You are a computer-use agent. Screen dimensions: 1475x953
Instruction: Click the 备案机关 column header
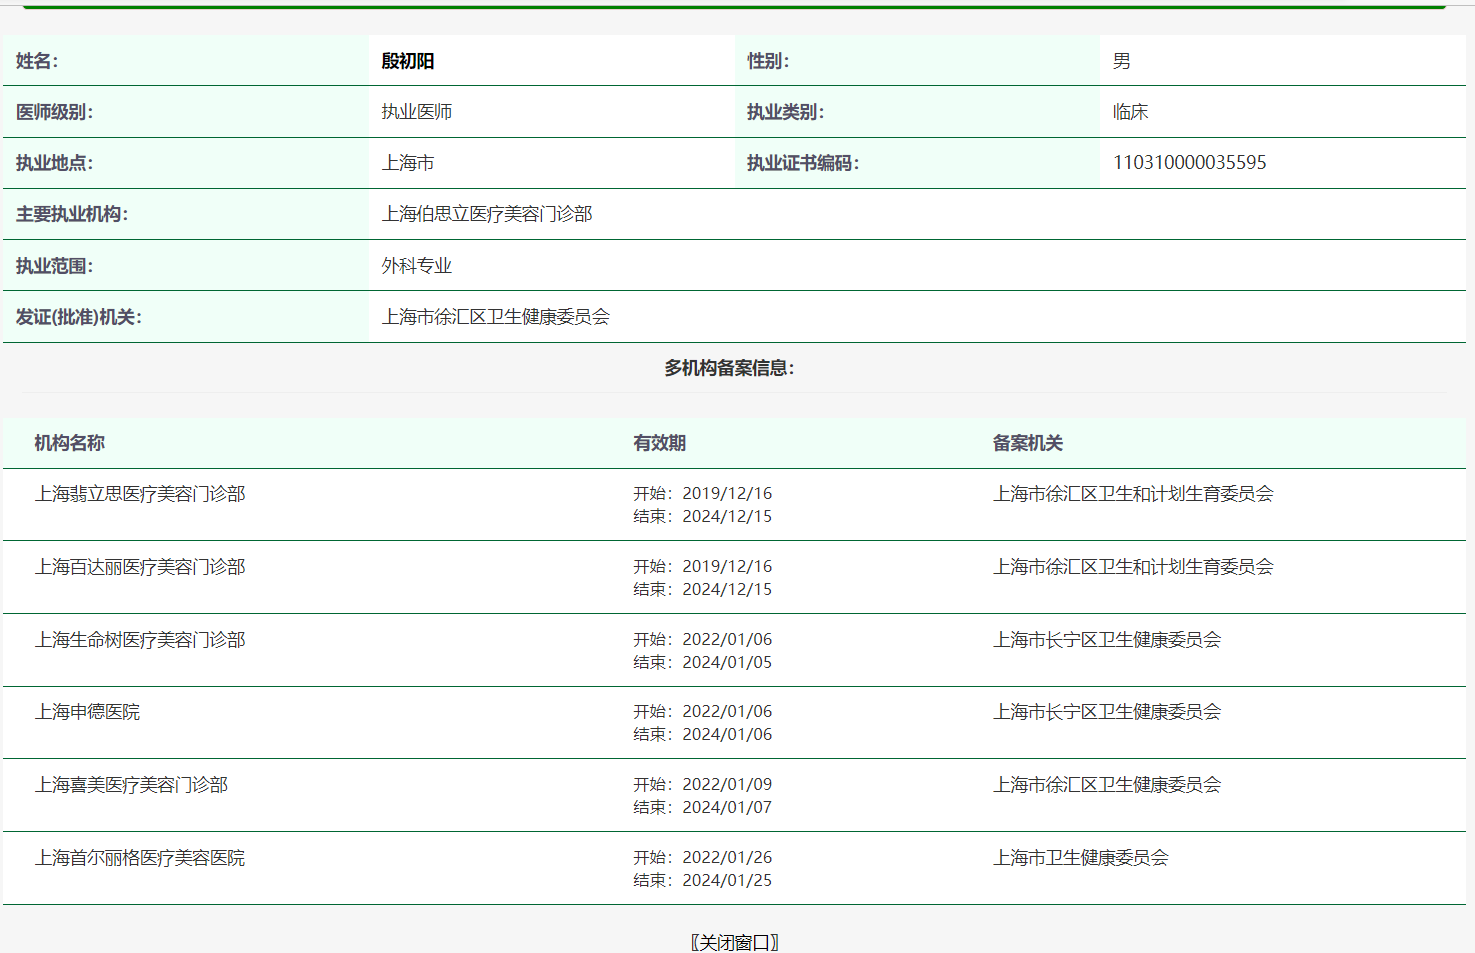pos(1028,443)
